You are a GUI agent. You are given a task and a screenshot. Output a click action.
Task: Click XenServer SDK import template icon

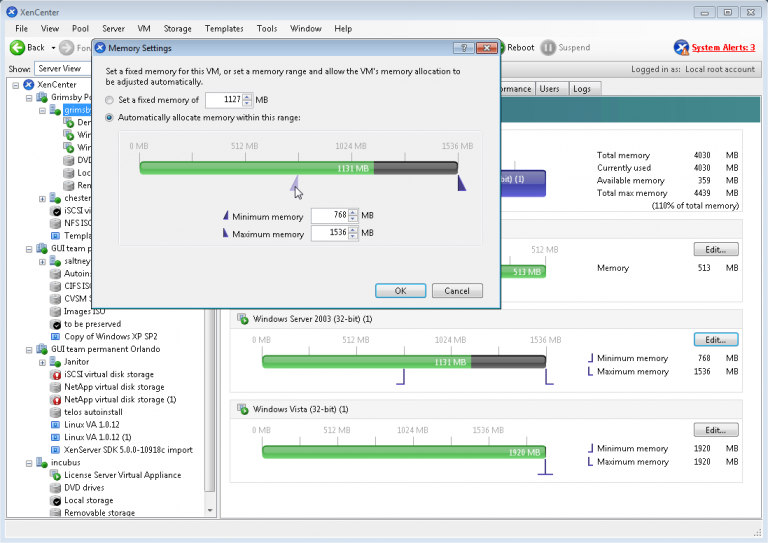[56, 450]
